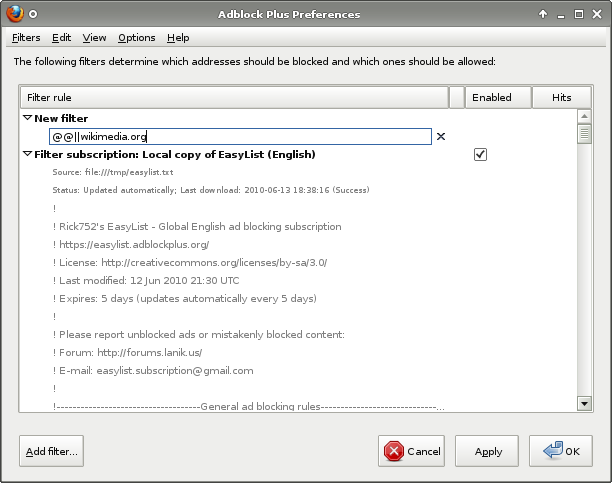Clear the filter text with the X icon
Viewport: 612px width, 483px height.
(441, 136)
